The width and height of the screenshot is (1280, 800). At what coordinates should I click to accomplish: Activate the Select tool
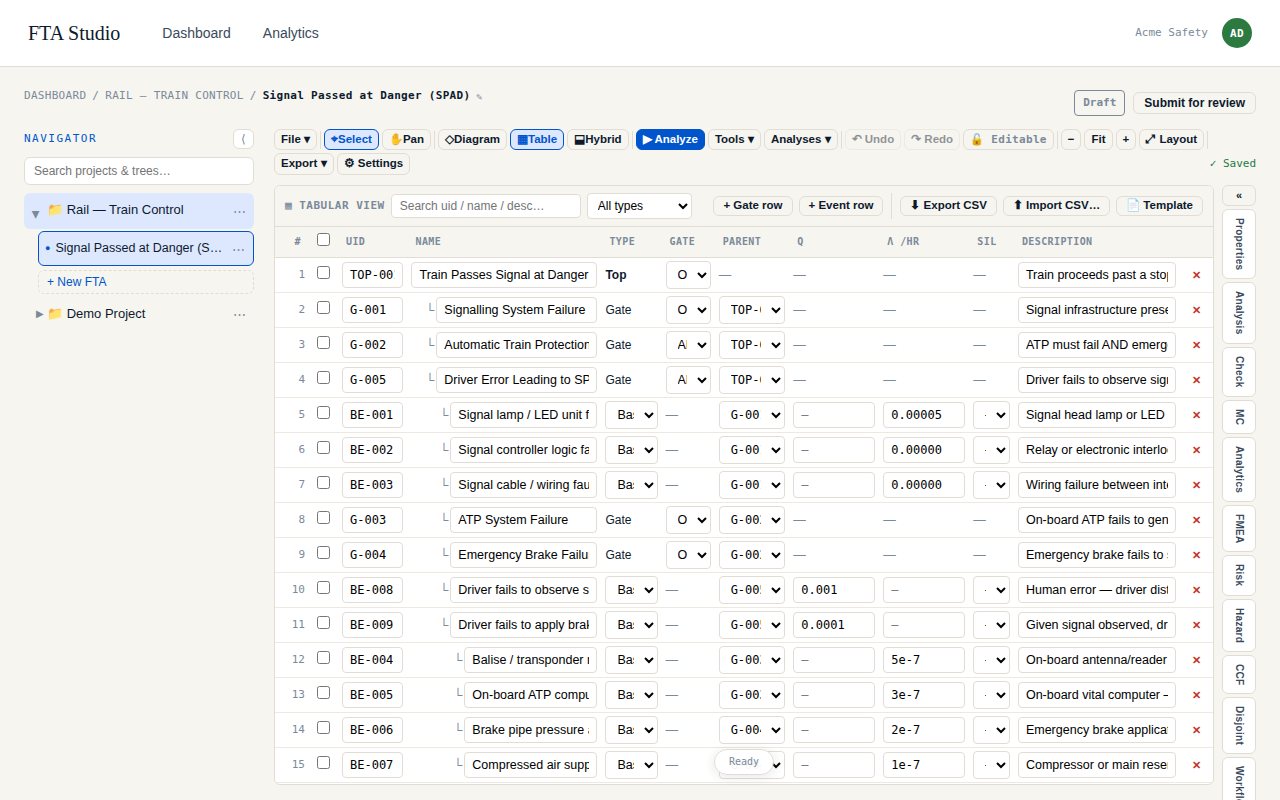[351, 140]
